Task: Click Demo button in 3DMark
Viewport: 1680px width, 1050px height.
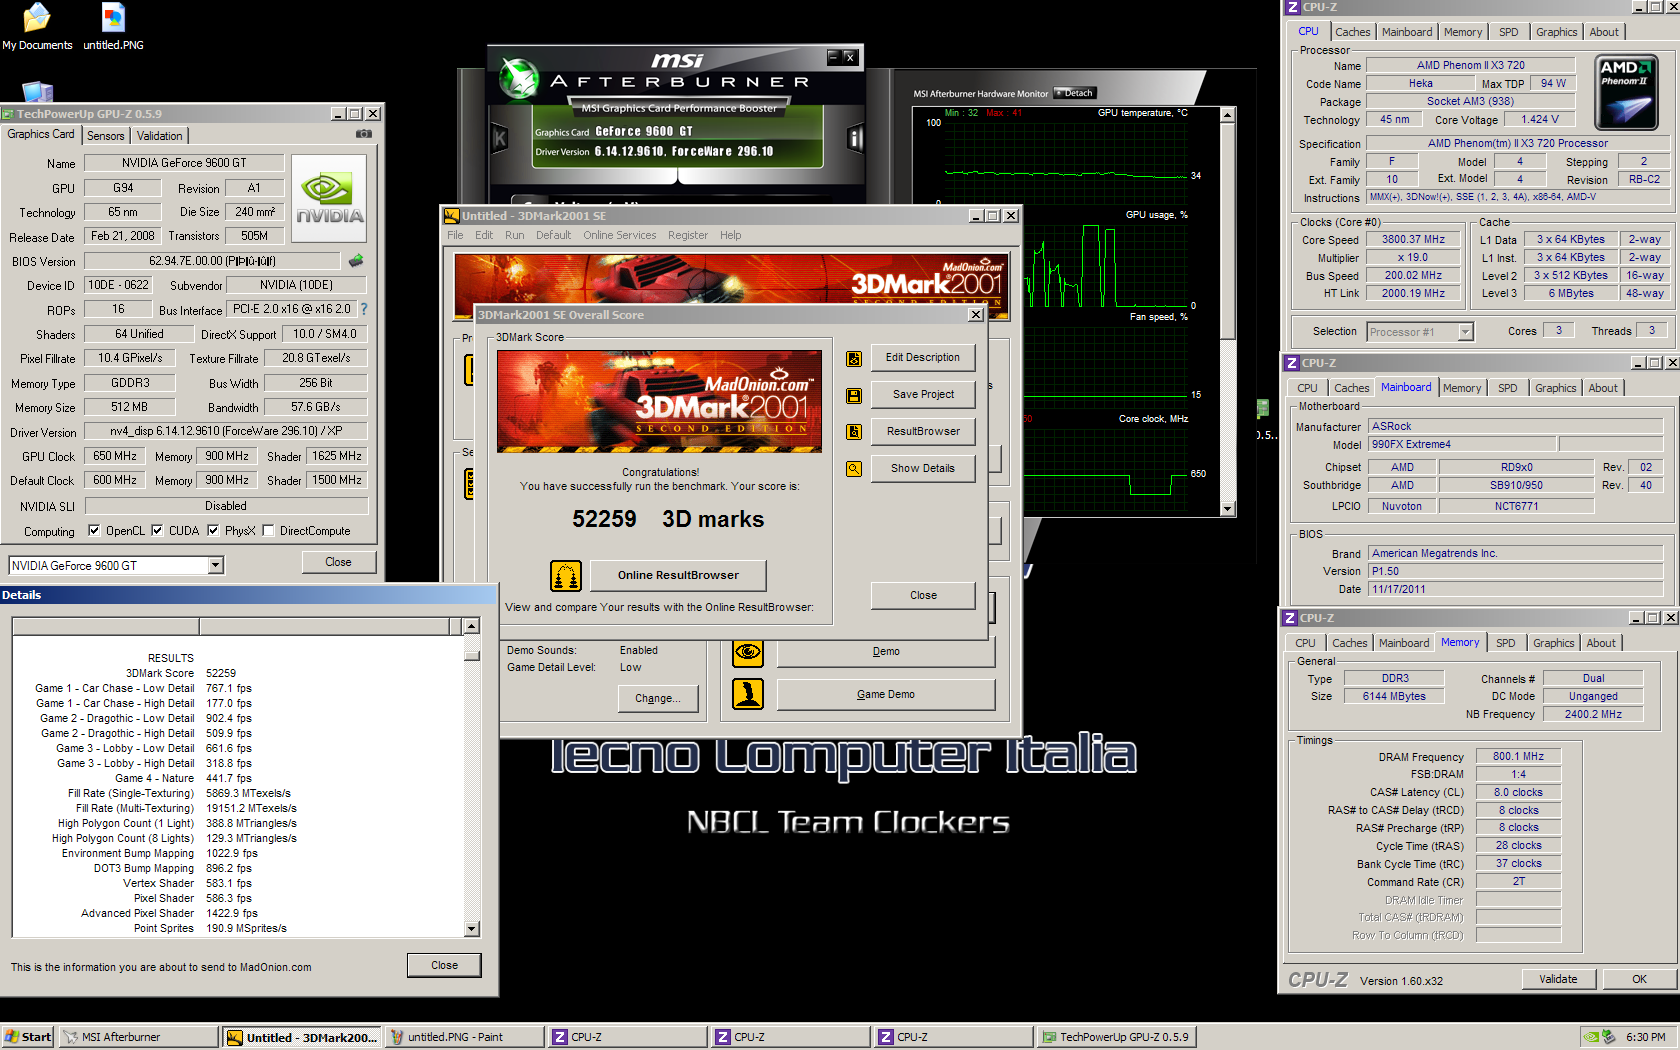Action: coord(886,652)
